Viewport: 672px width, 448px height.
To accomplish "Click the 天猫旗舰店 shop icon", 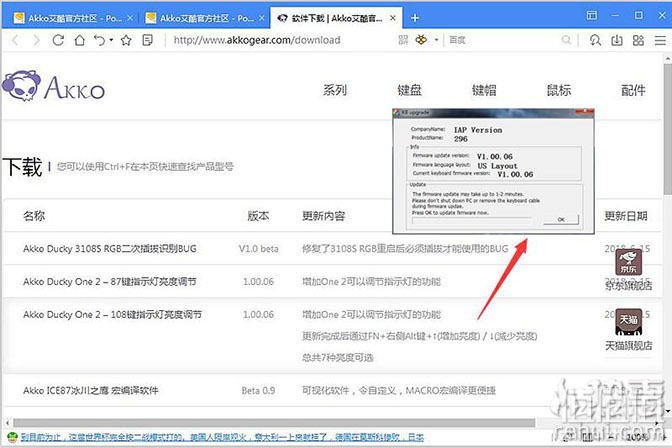I will [628, 322].
